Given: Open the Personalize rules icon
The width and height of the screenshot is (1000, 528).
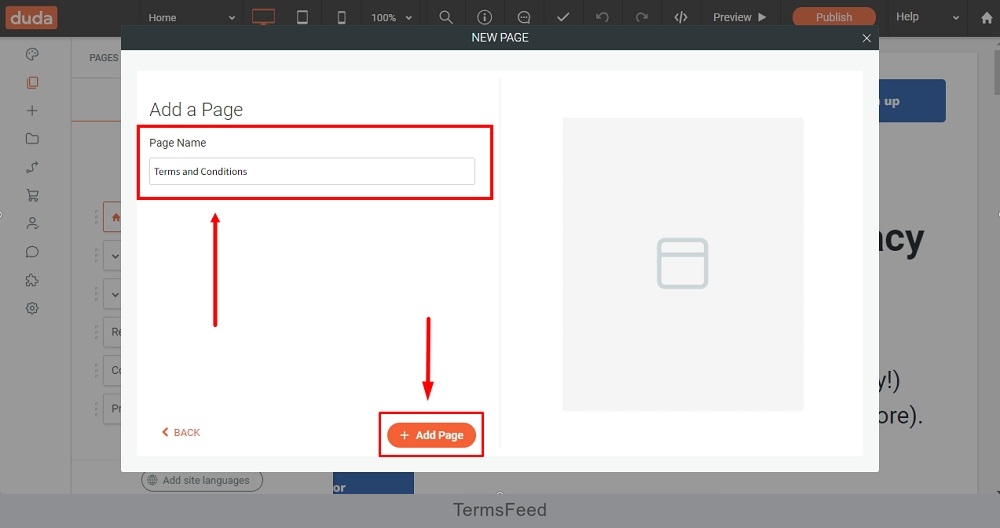Looking at the screenshot, I should (x=32, y=167).
